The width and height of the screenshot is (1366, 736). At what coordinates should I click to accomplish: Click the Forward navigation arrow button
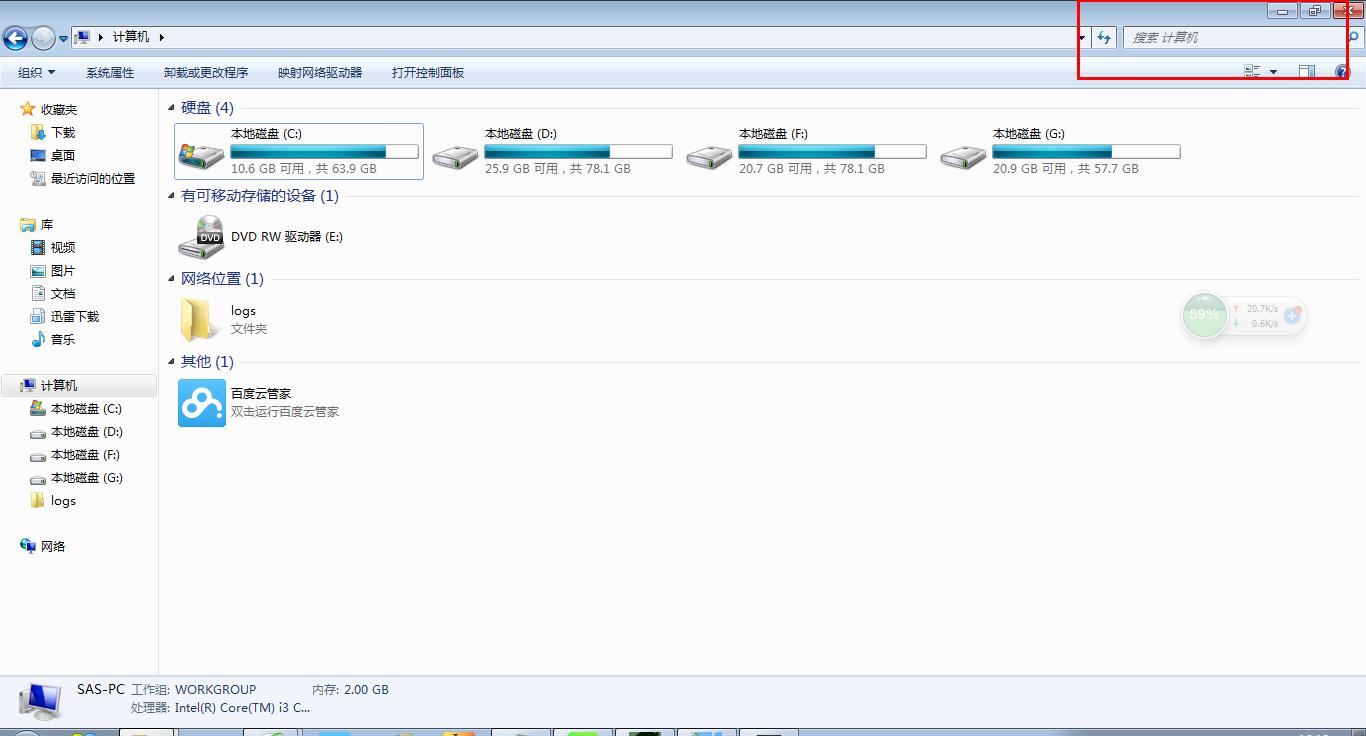[x=43, y=38]
